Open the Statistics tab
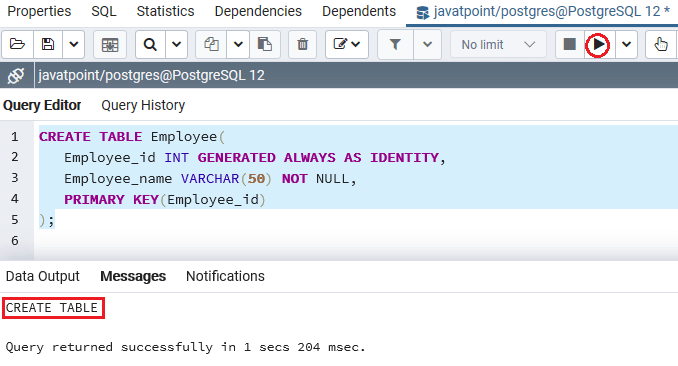678x366 pixels. pos(166,11)
